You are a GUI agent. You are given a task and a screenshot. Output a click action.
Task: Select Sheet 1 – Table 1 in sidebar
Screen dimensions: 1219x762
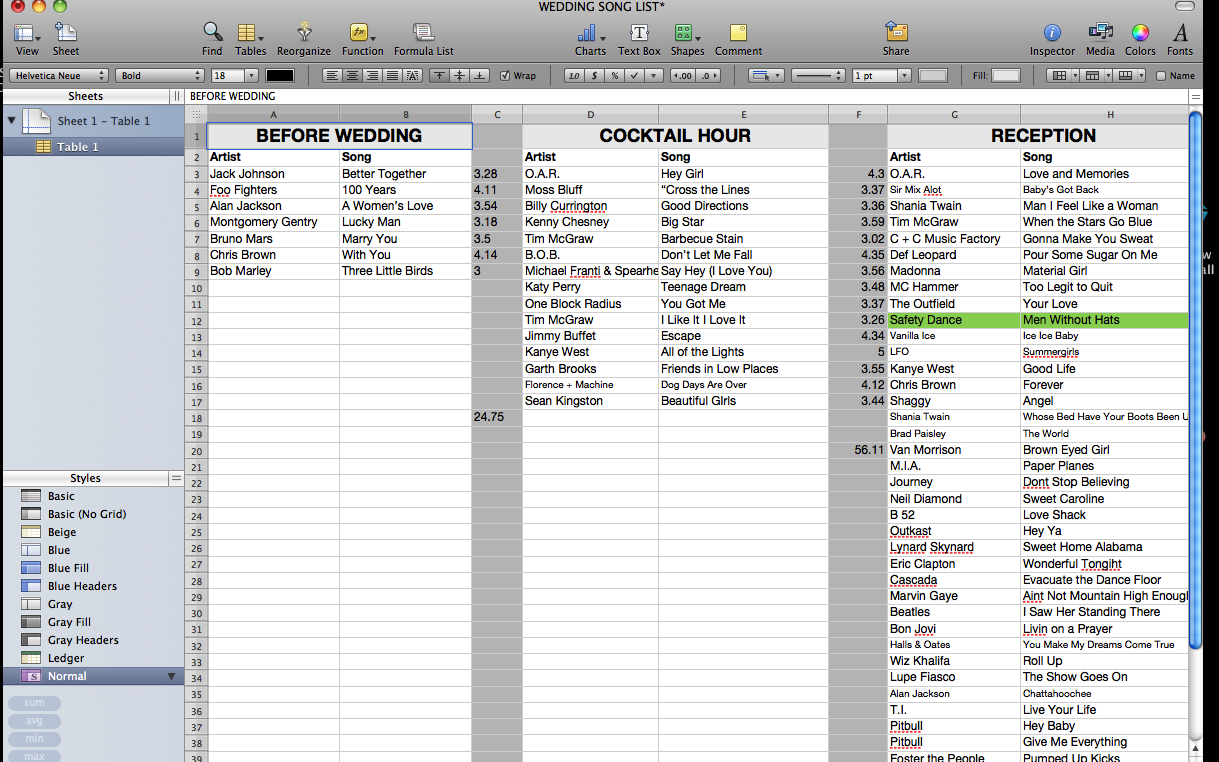(92, 121)
